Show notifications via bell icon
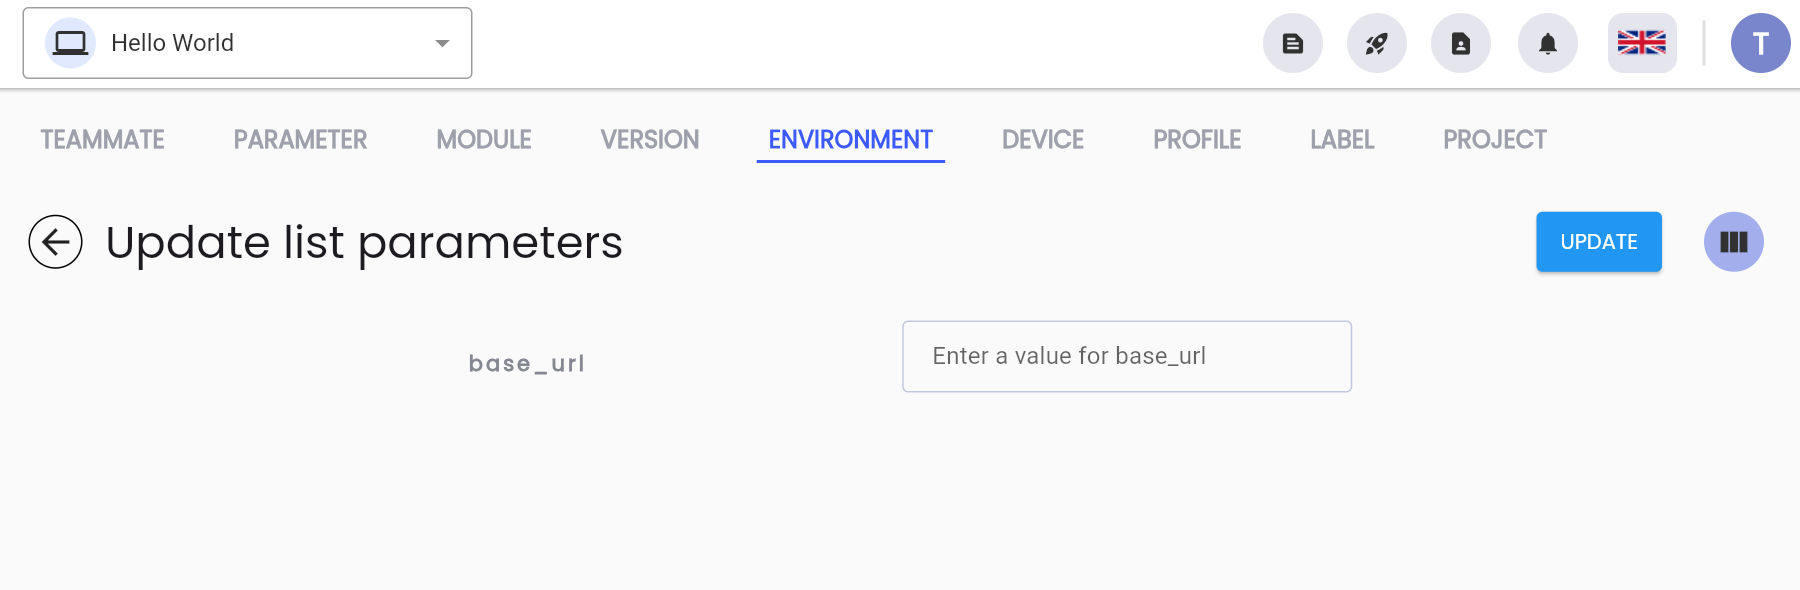The image size is (1800, 590). pyautogui.click(x=1548, y=43)
